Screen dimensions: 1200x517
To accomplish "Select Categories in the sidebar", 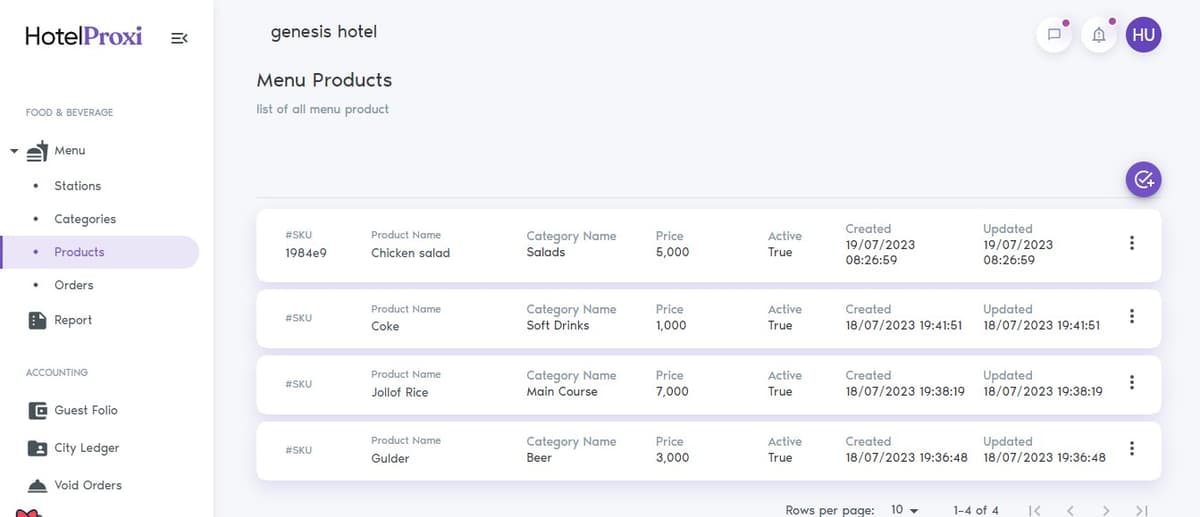I will click(x=85, y=219).
